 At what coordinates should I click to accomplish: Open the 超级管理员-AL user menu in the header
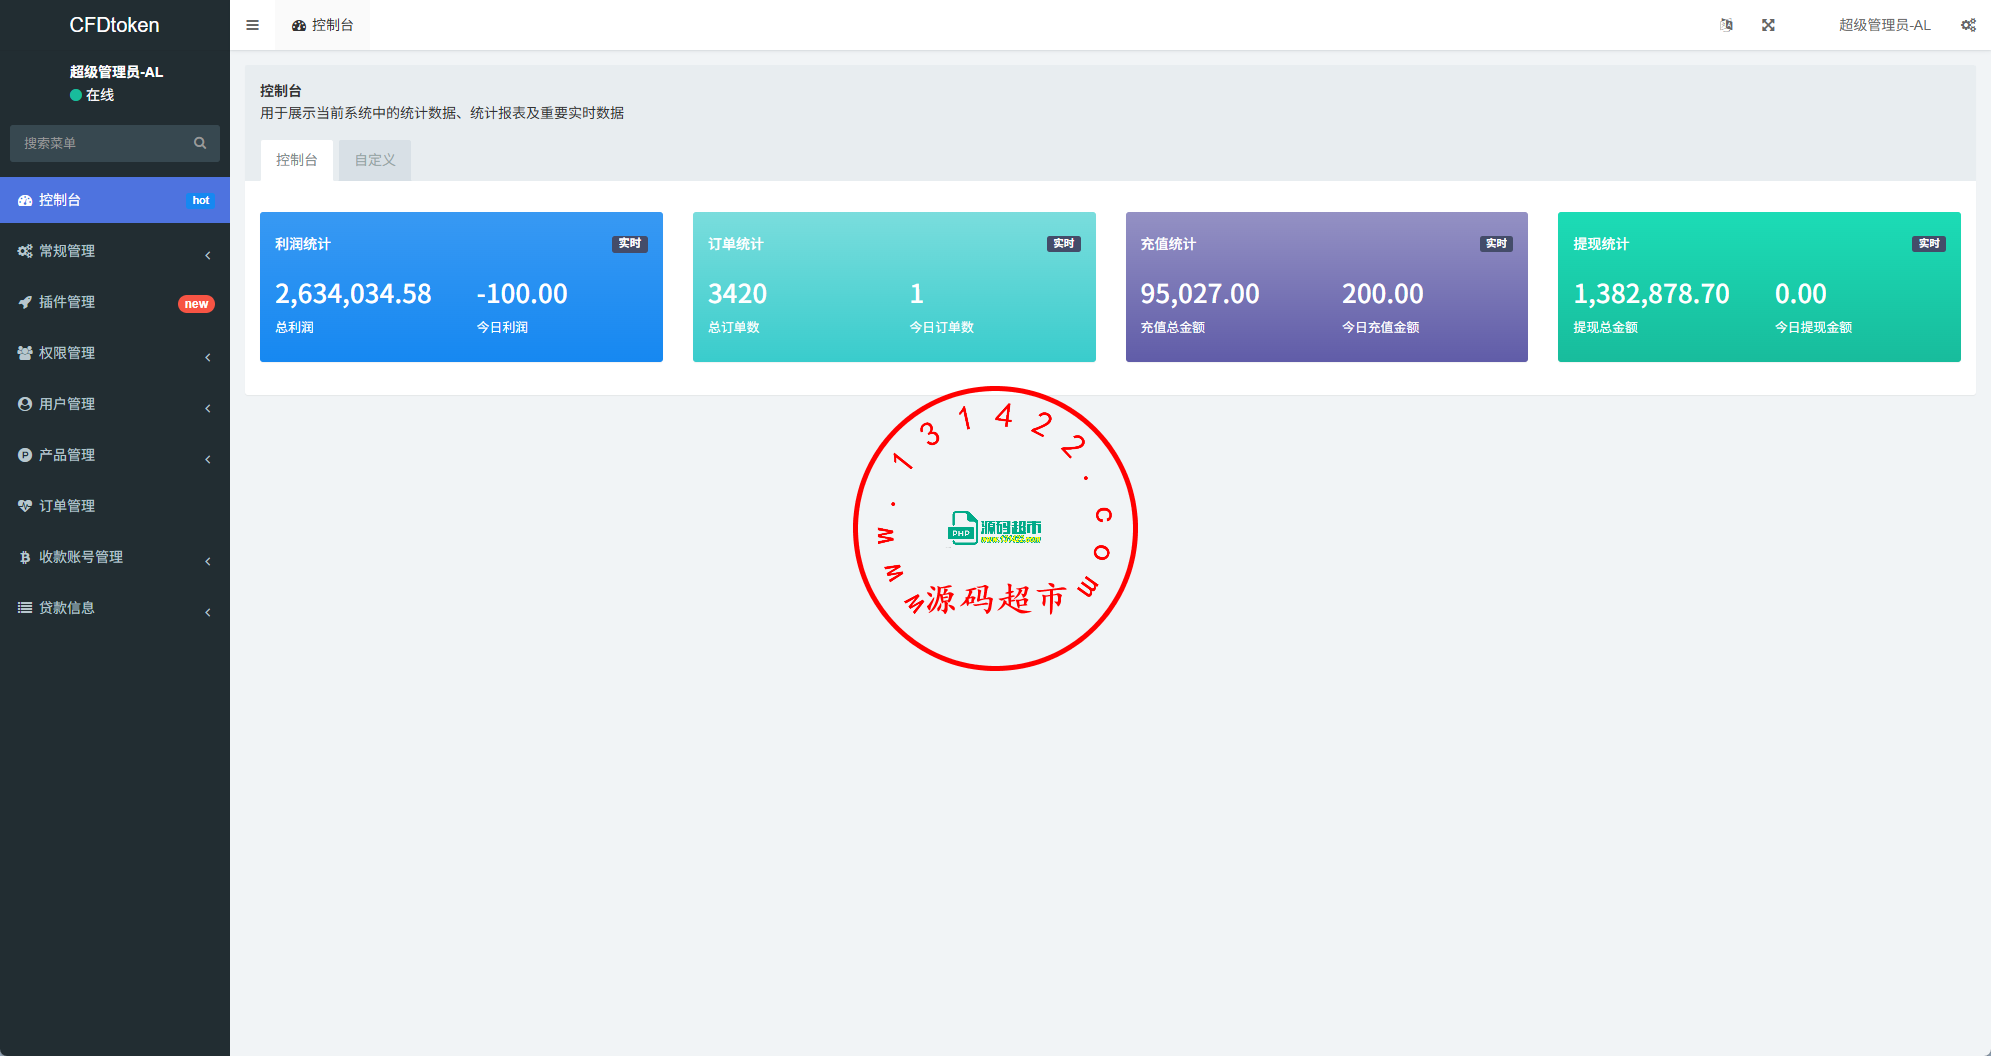tap(1884, 25)
